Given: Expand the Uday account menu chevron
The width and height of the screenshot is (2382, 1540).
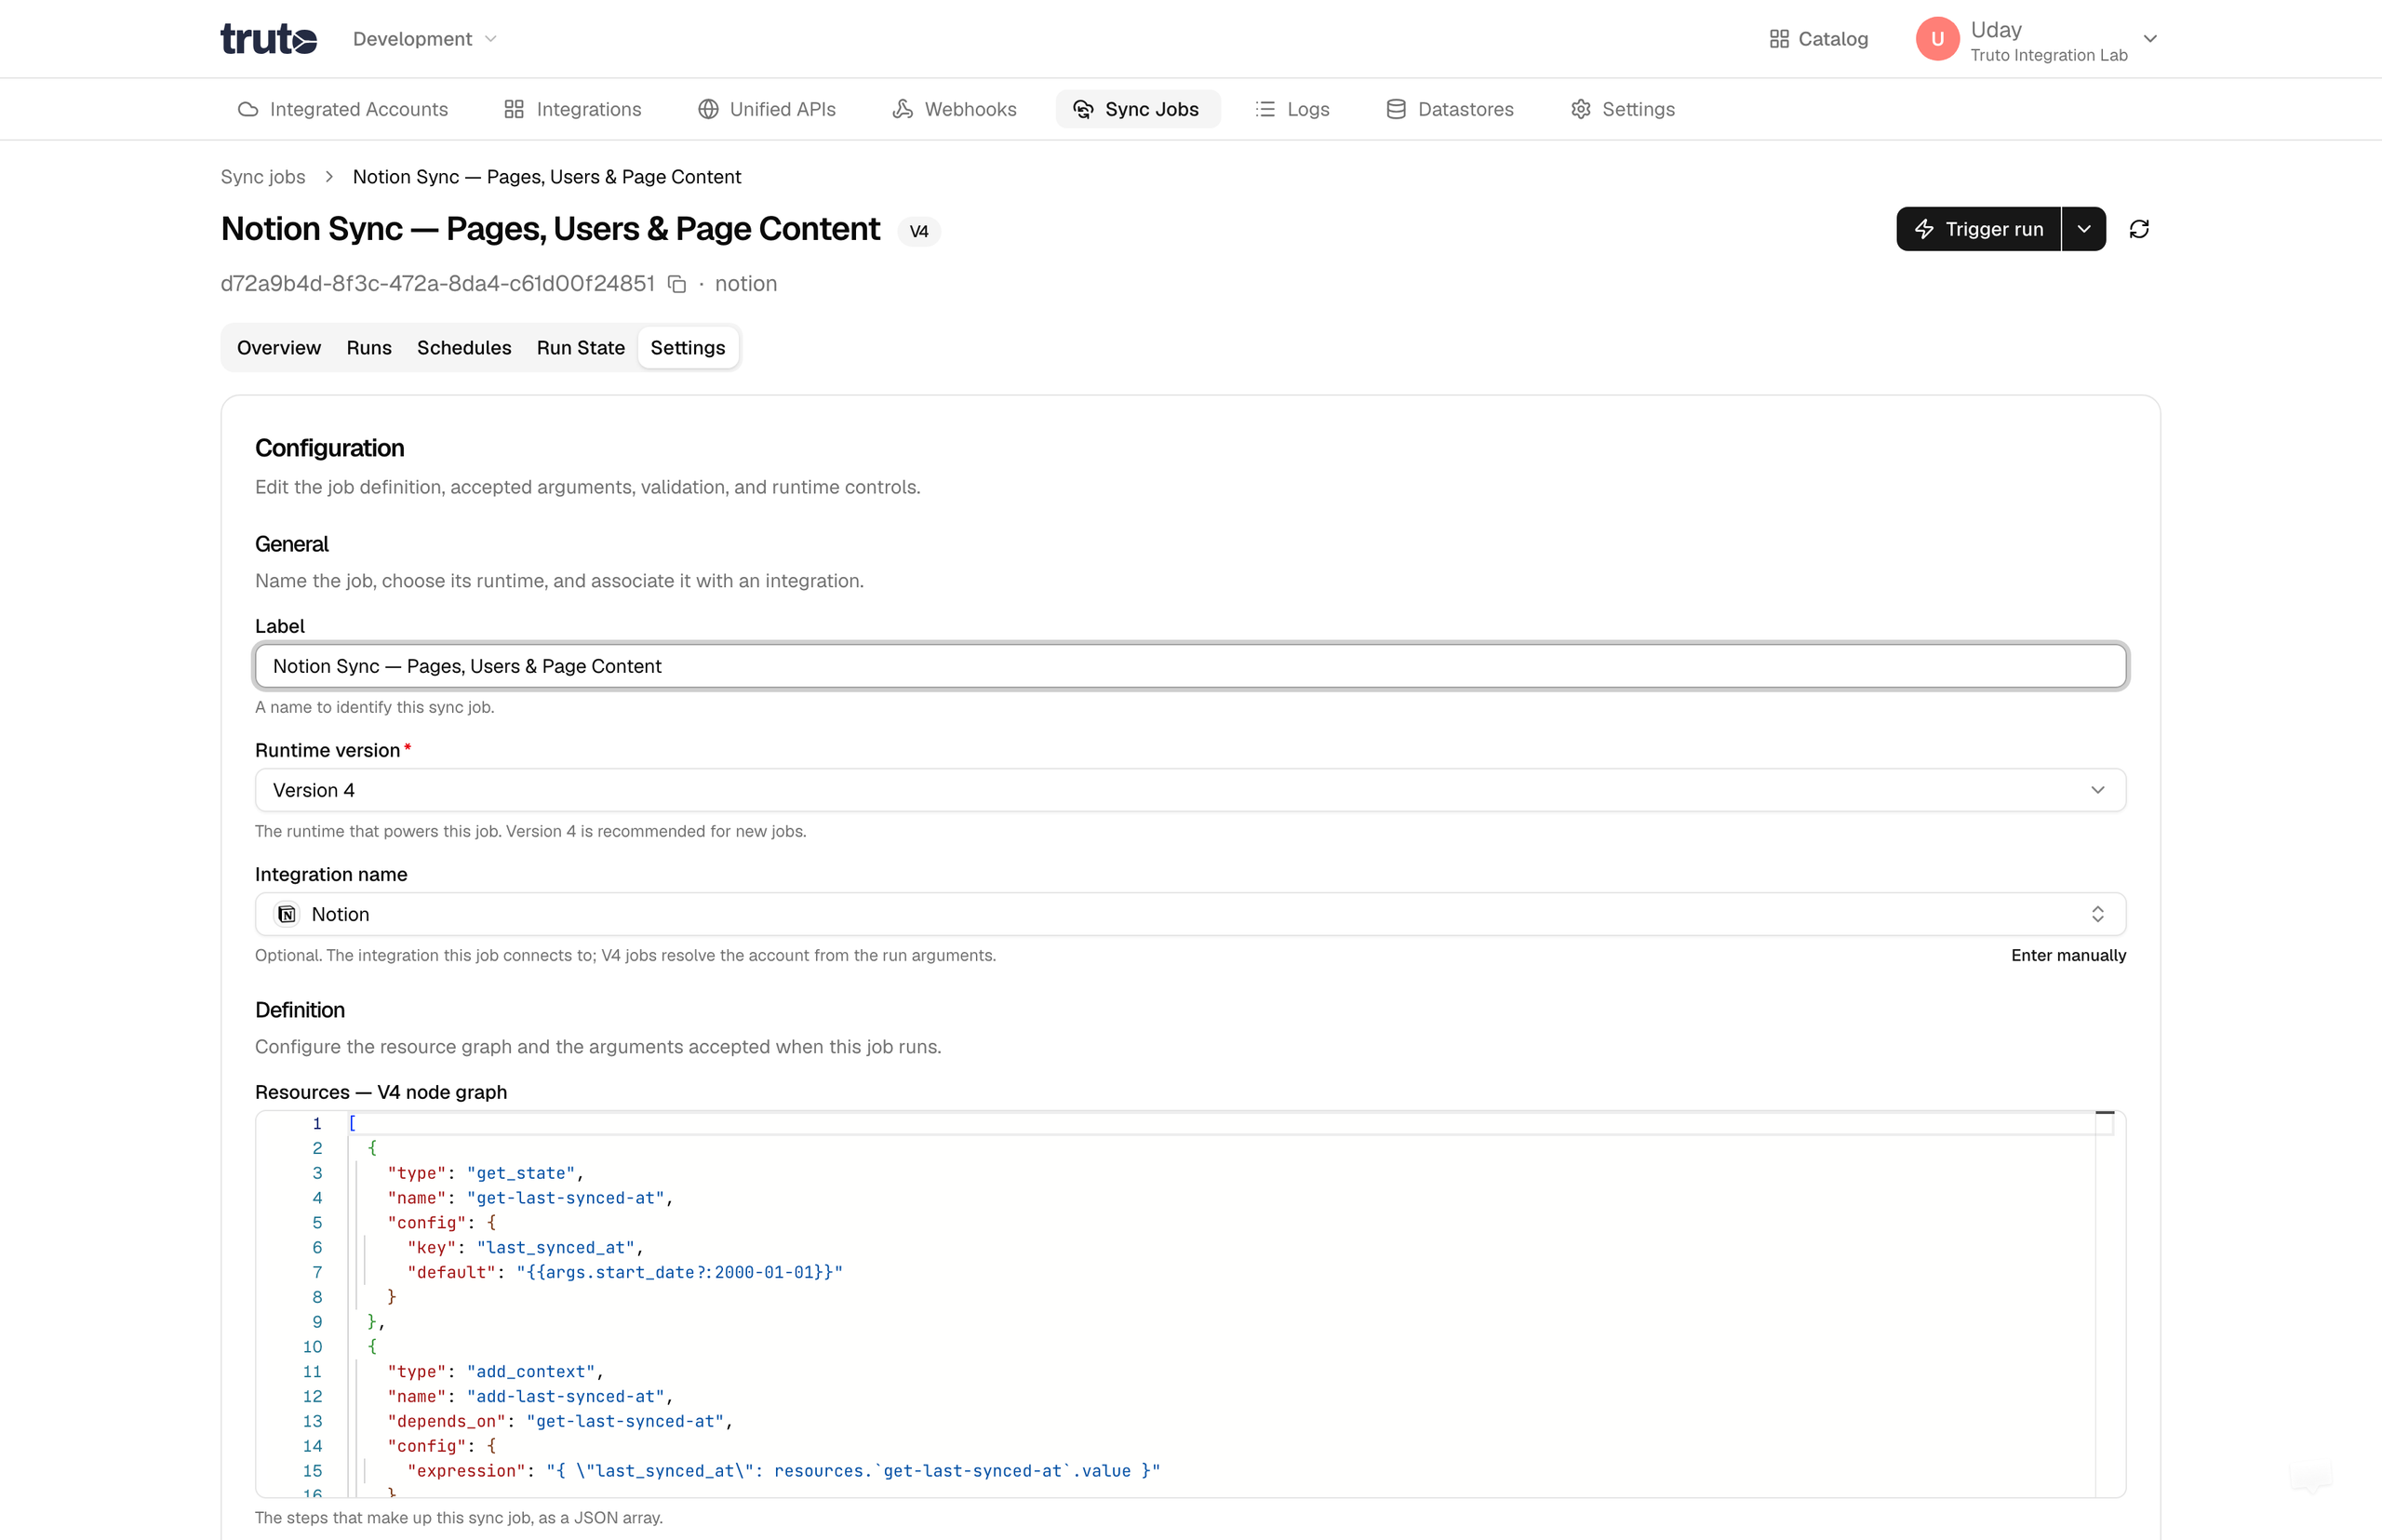Looking at the screenshot, I should [2150, 39].
